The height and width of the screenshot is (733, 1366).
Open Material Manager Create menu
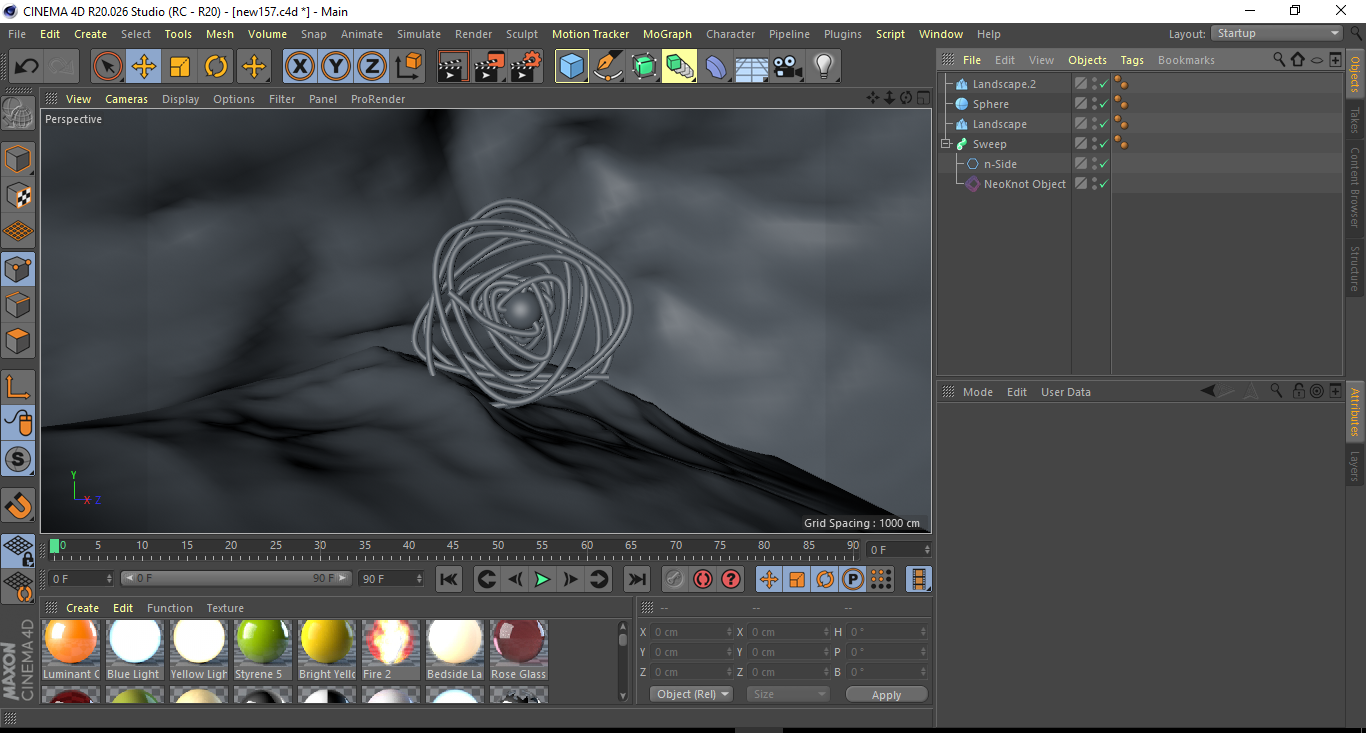(x=82, y=608)
